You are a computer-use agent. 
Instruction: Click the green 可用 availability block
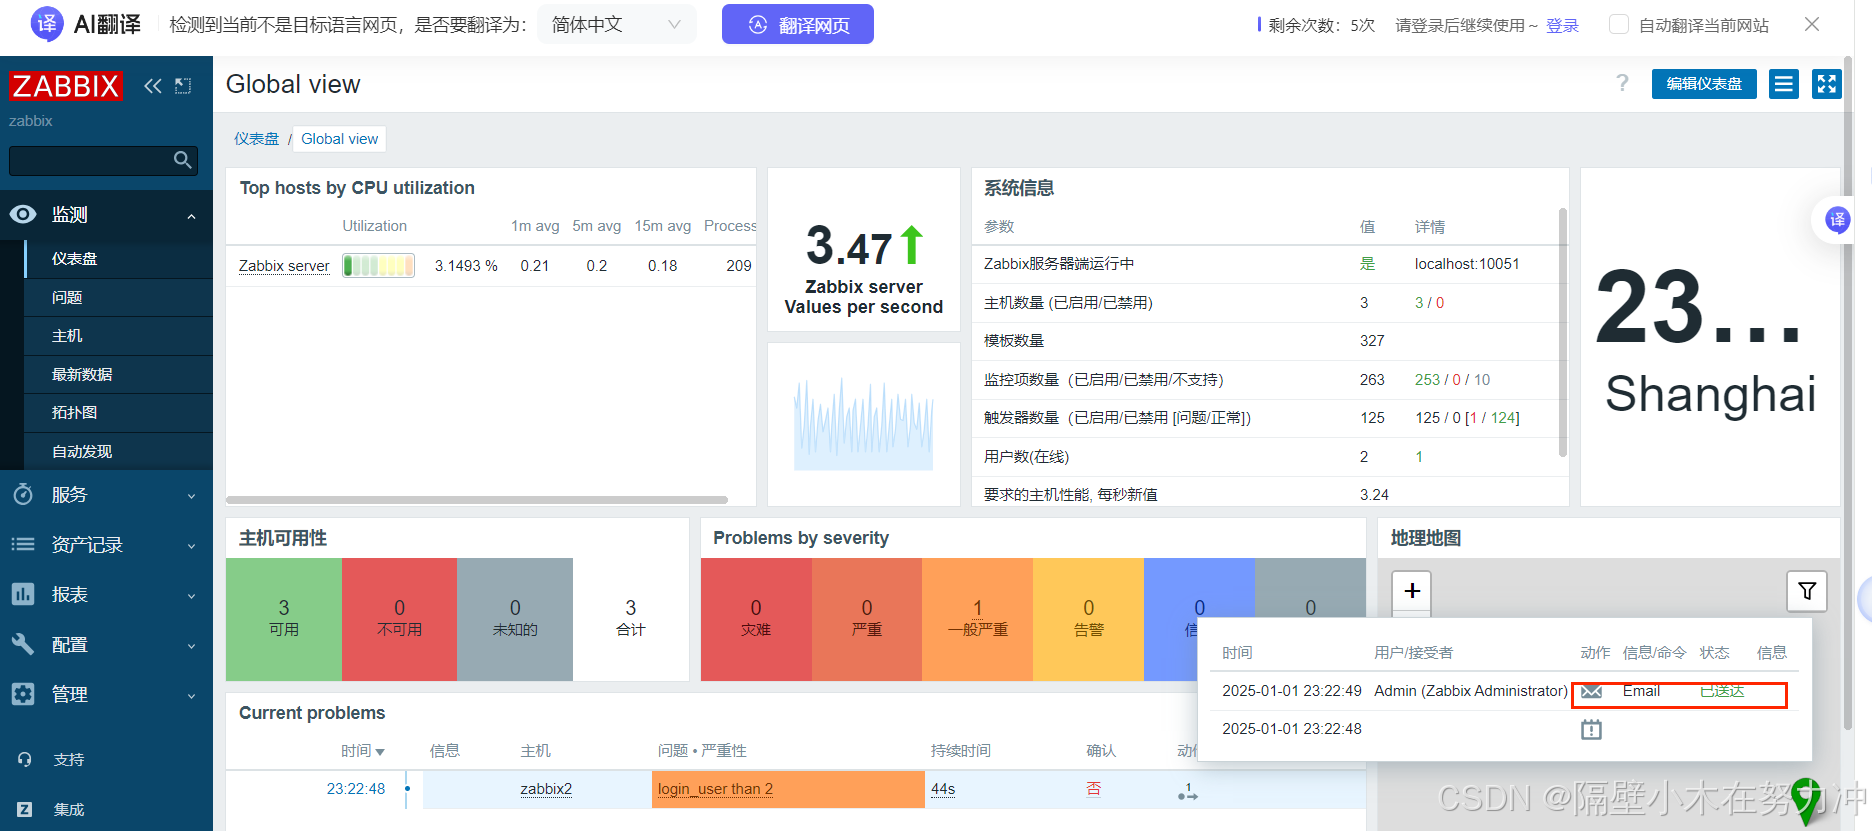tap(284, 619)
